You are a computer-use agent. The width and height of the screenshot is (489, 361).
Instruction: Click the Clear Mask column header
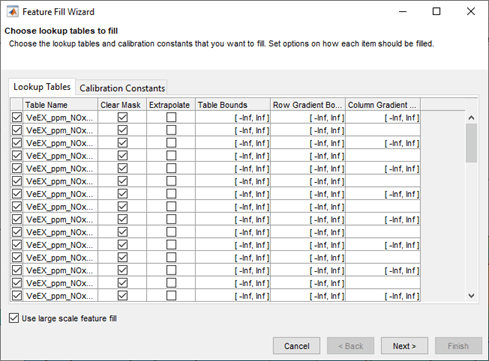pyautogui.click(x=122, y=105)
